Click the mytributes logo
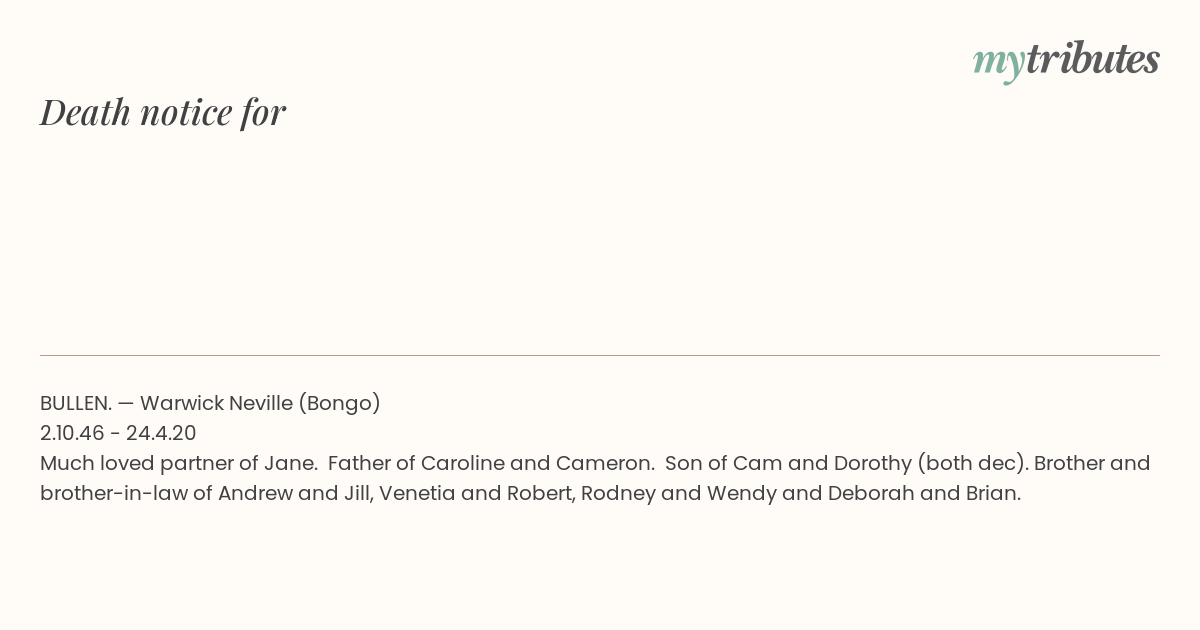Viewport: 1200px width, 630px height. [x=1066, y=61]
